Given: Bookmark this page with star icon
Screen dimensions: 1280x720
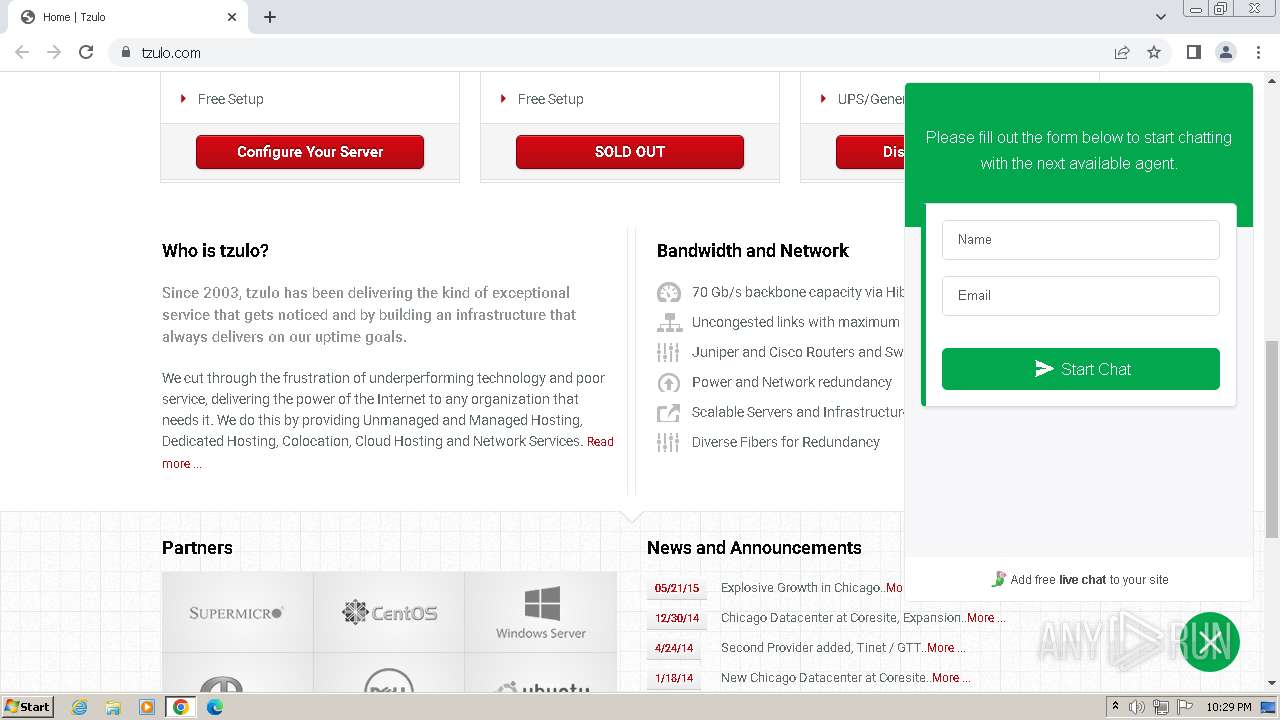Looking at the screenshot, I should coord(1154,52).
